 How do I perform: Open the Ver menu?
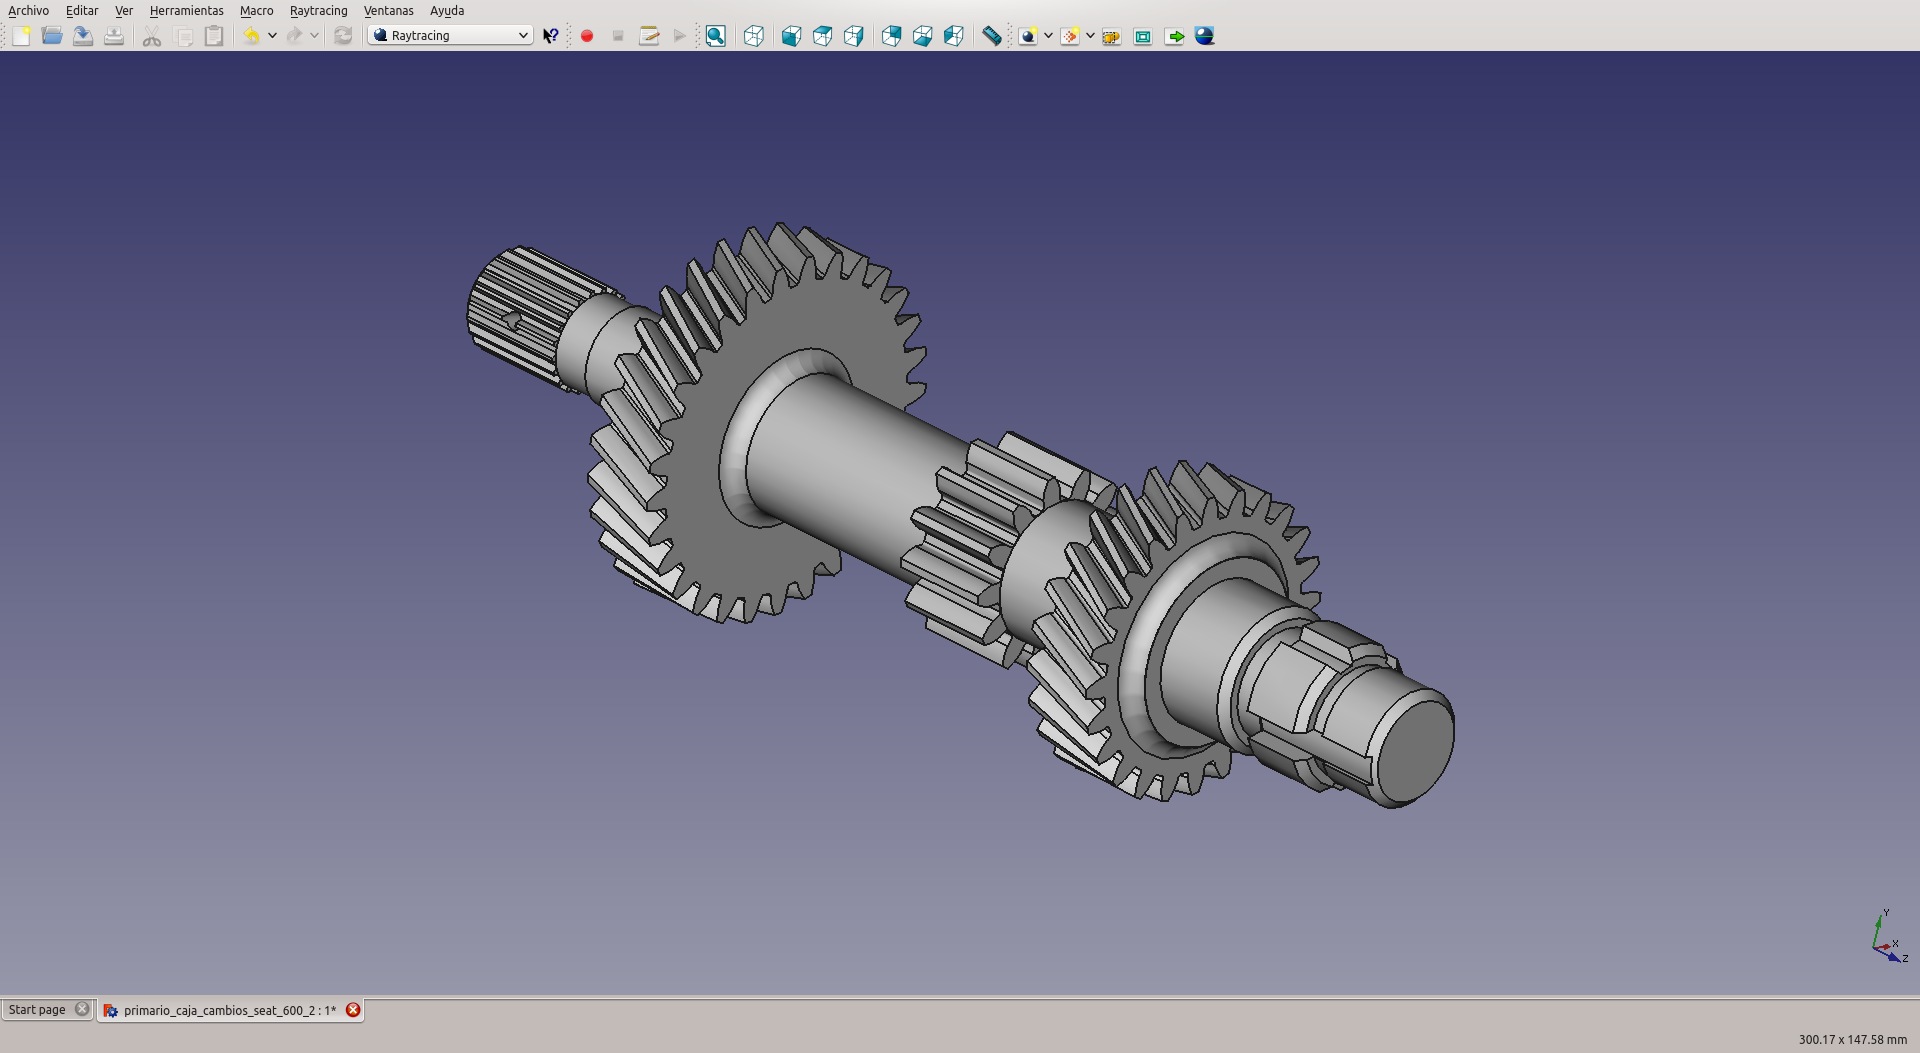(124, 10)
